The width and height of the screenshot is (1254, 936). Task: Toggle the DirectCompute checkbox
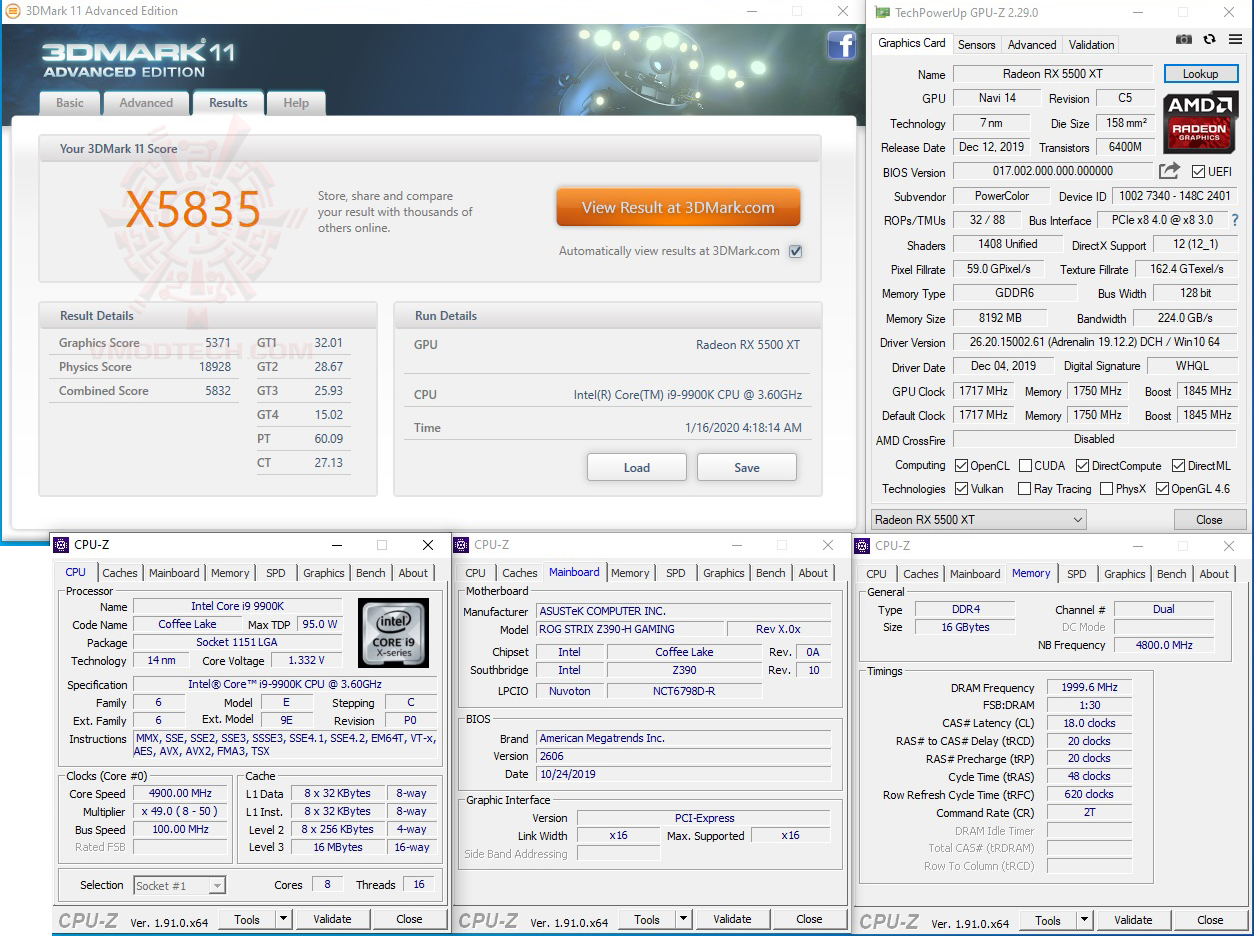pos(1082,466)
